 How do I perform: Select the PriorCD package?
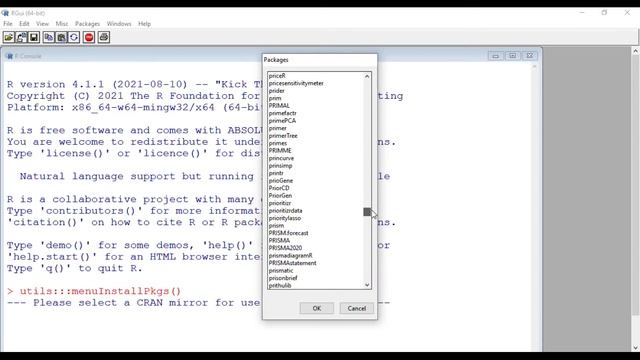coord(279,188)
